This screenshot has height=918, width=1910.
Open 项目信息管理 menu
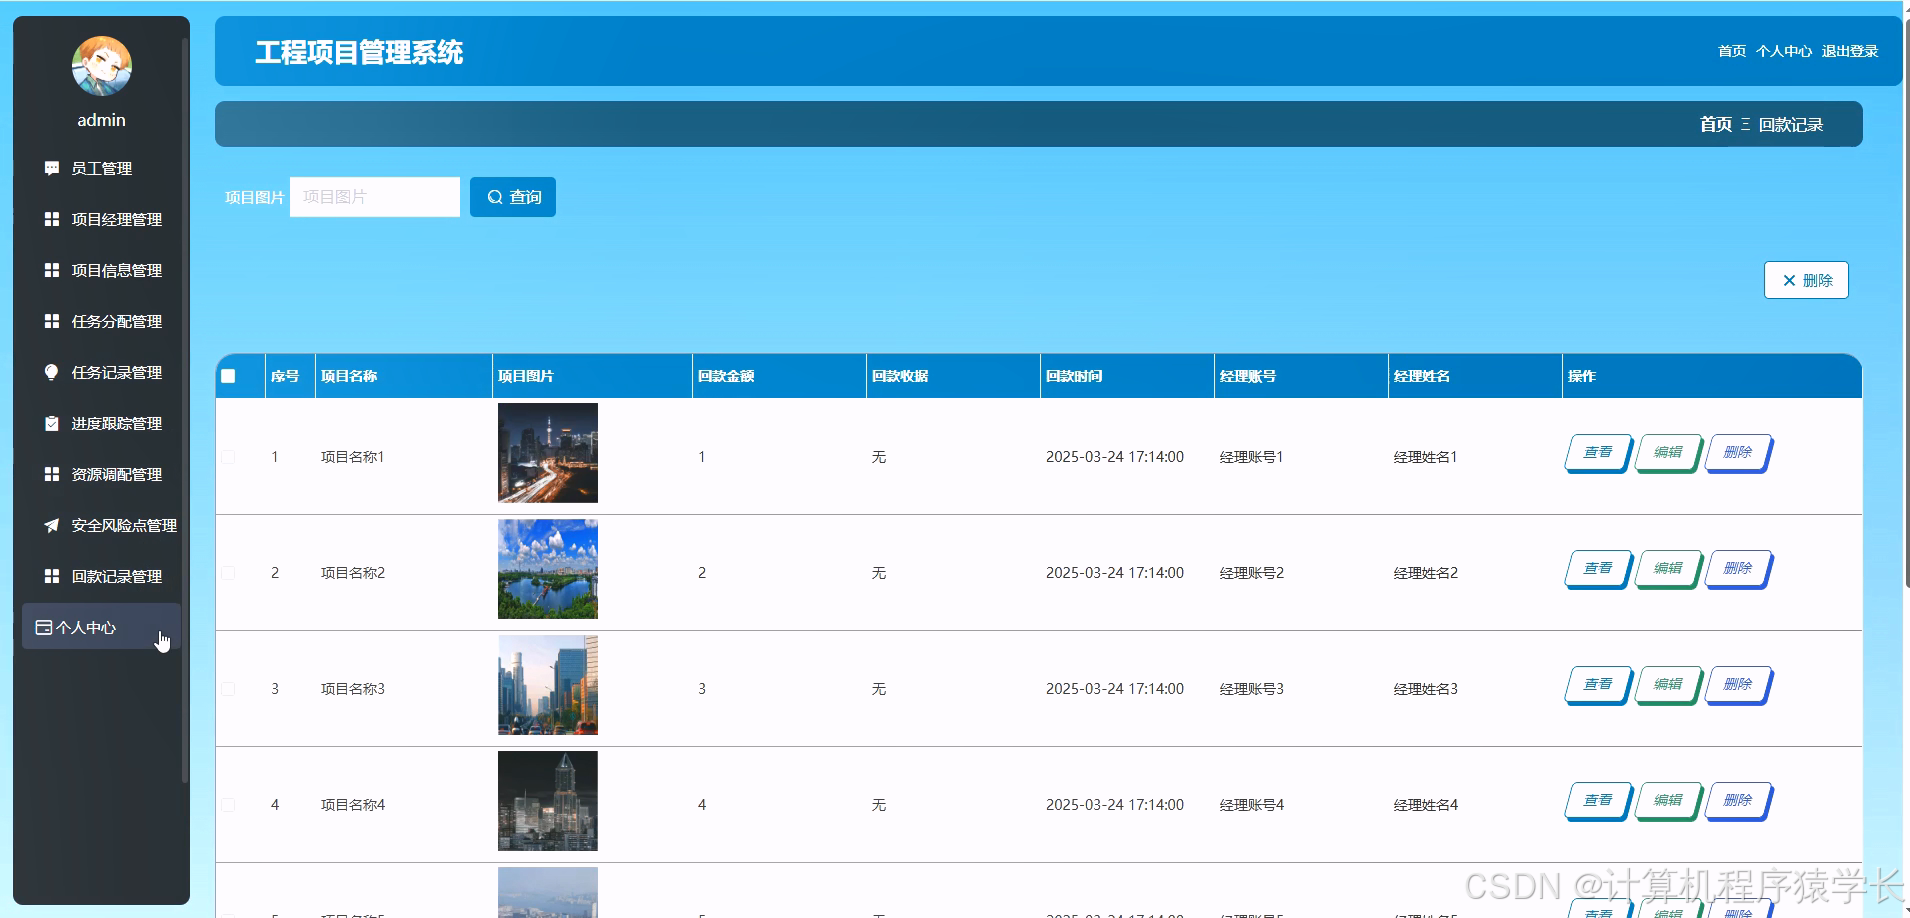coord(101,270)
